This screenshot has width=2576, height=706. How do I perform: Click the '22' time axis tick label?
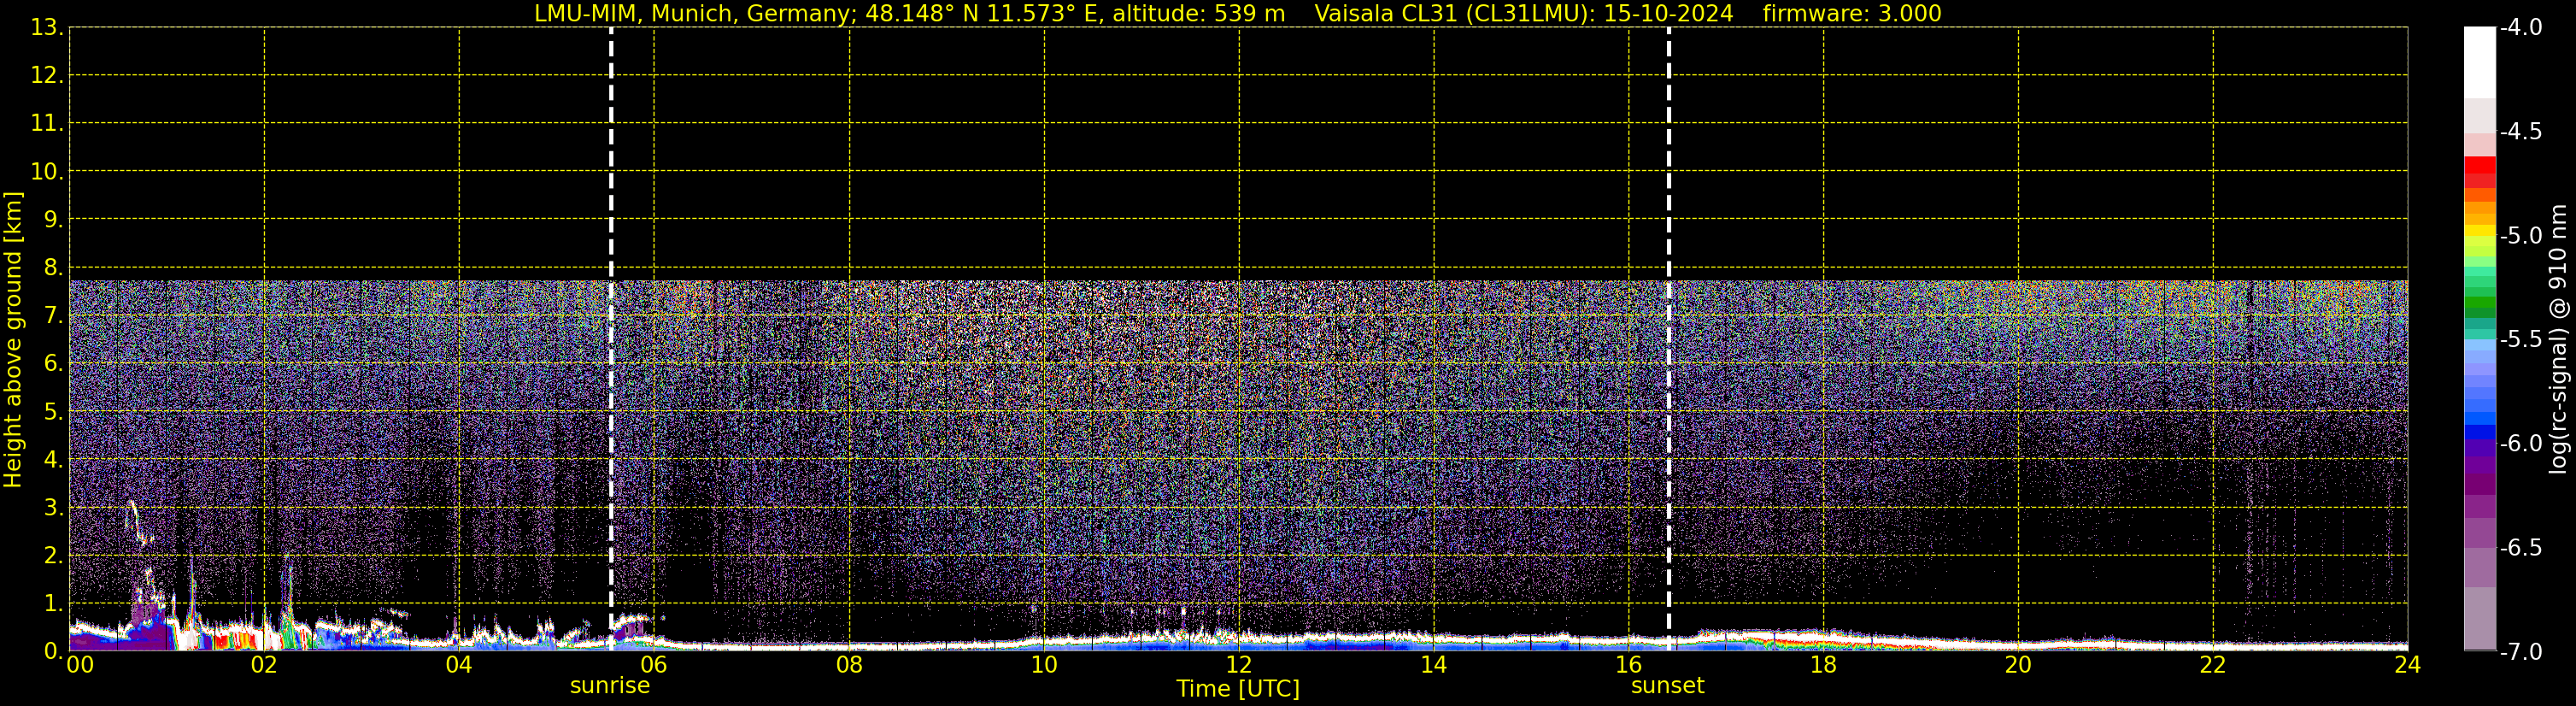(2213, 665)
